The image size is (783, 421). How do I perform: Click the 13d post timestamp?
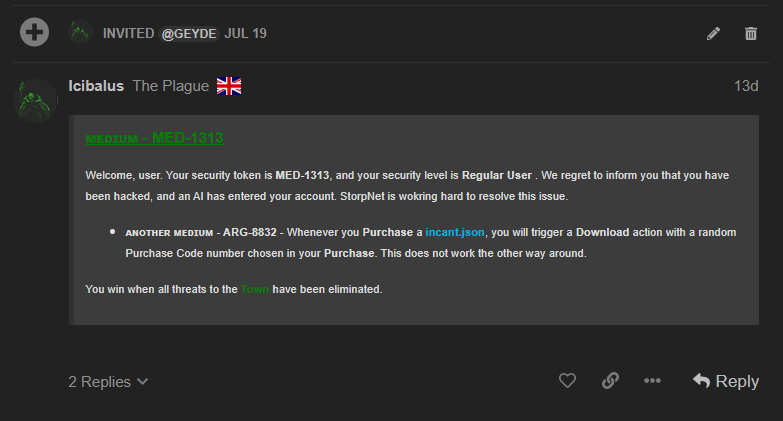[x=746, y=86]
